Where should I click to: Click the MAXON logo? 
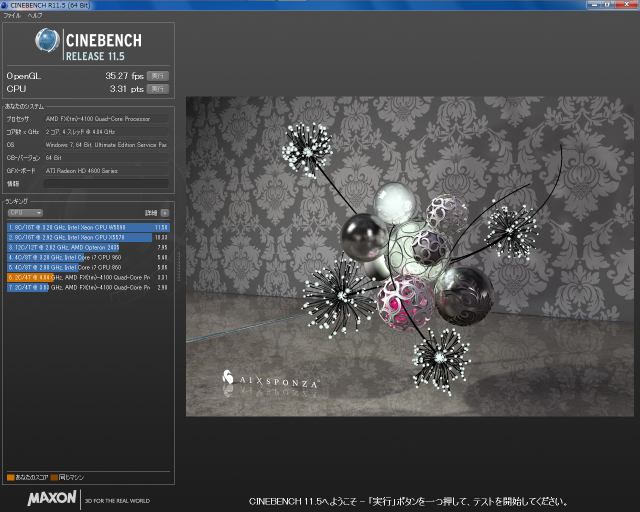[52, 498]
